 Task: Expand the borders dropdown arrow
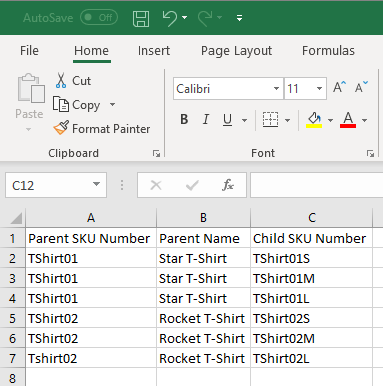click(287, 120)
